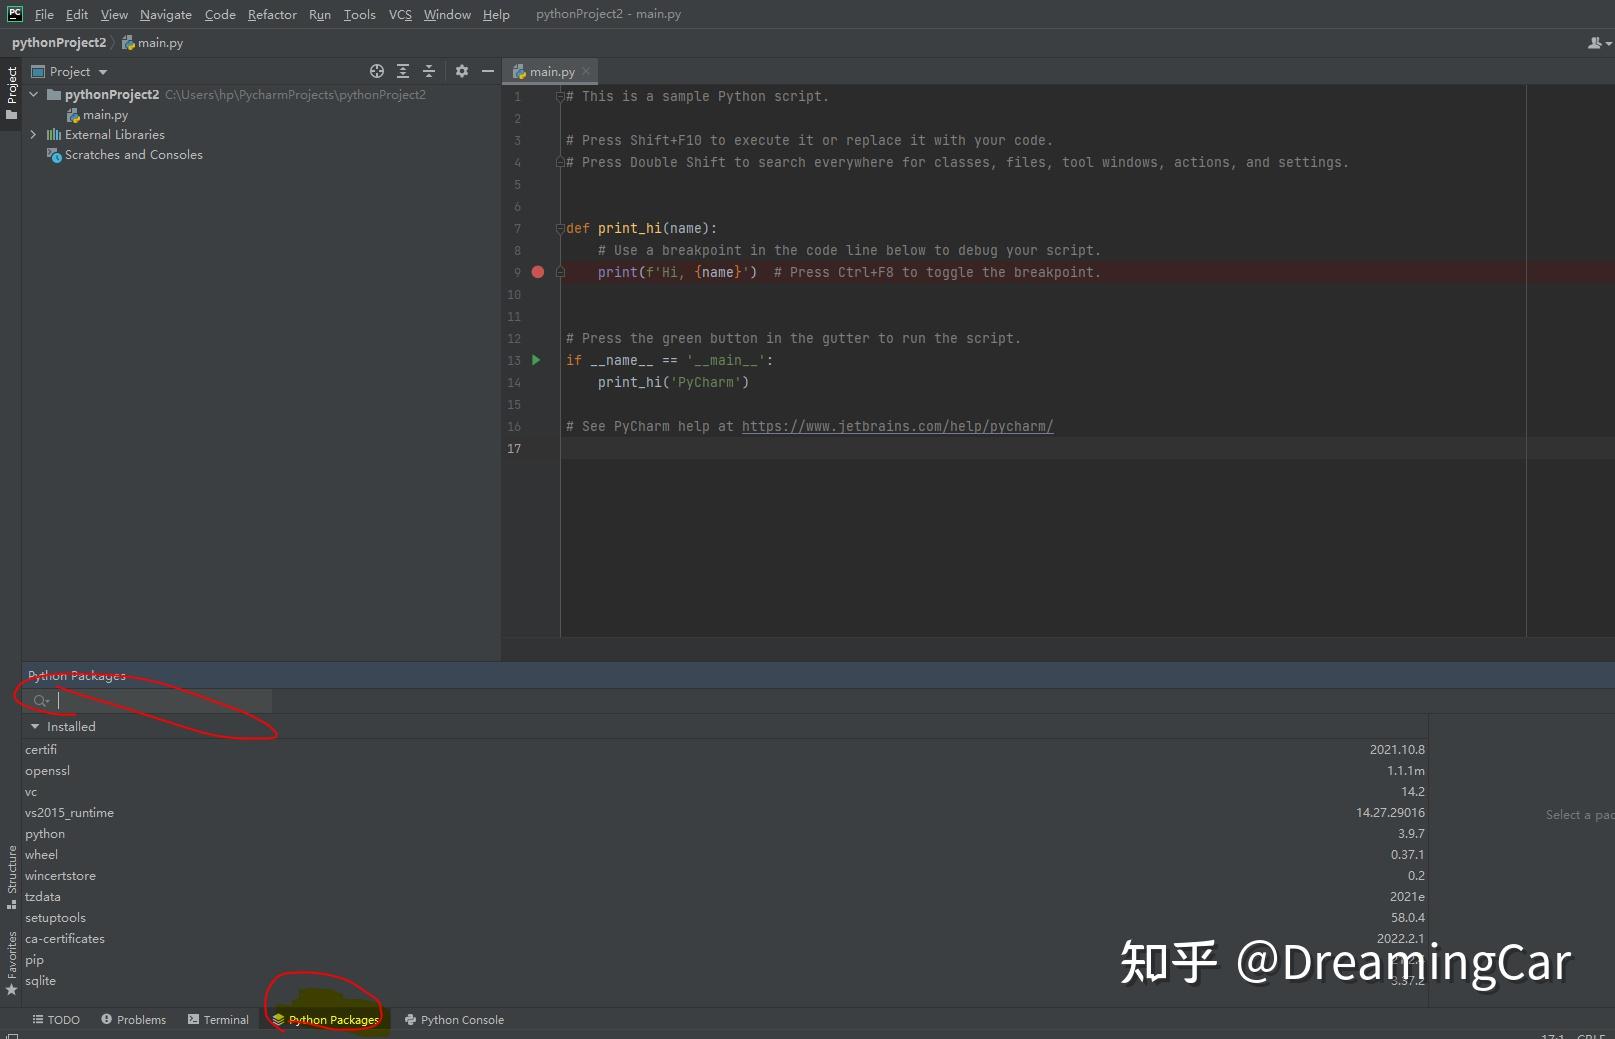Open the Python Packages tool window
This screenshot has width=1615, height=1039.
[326, 1019]
